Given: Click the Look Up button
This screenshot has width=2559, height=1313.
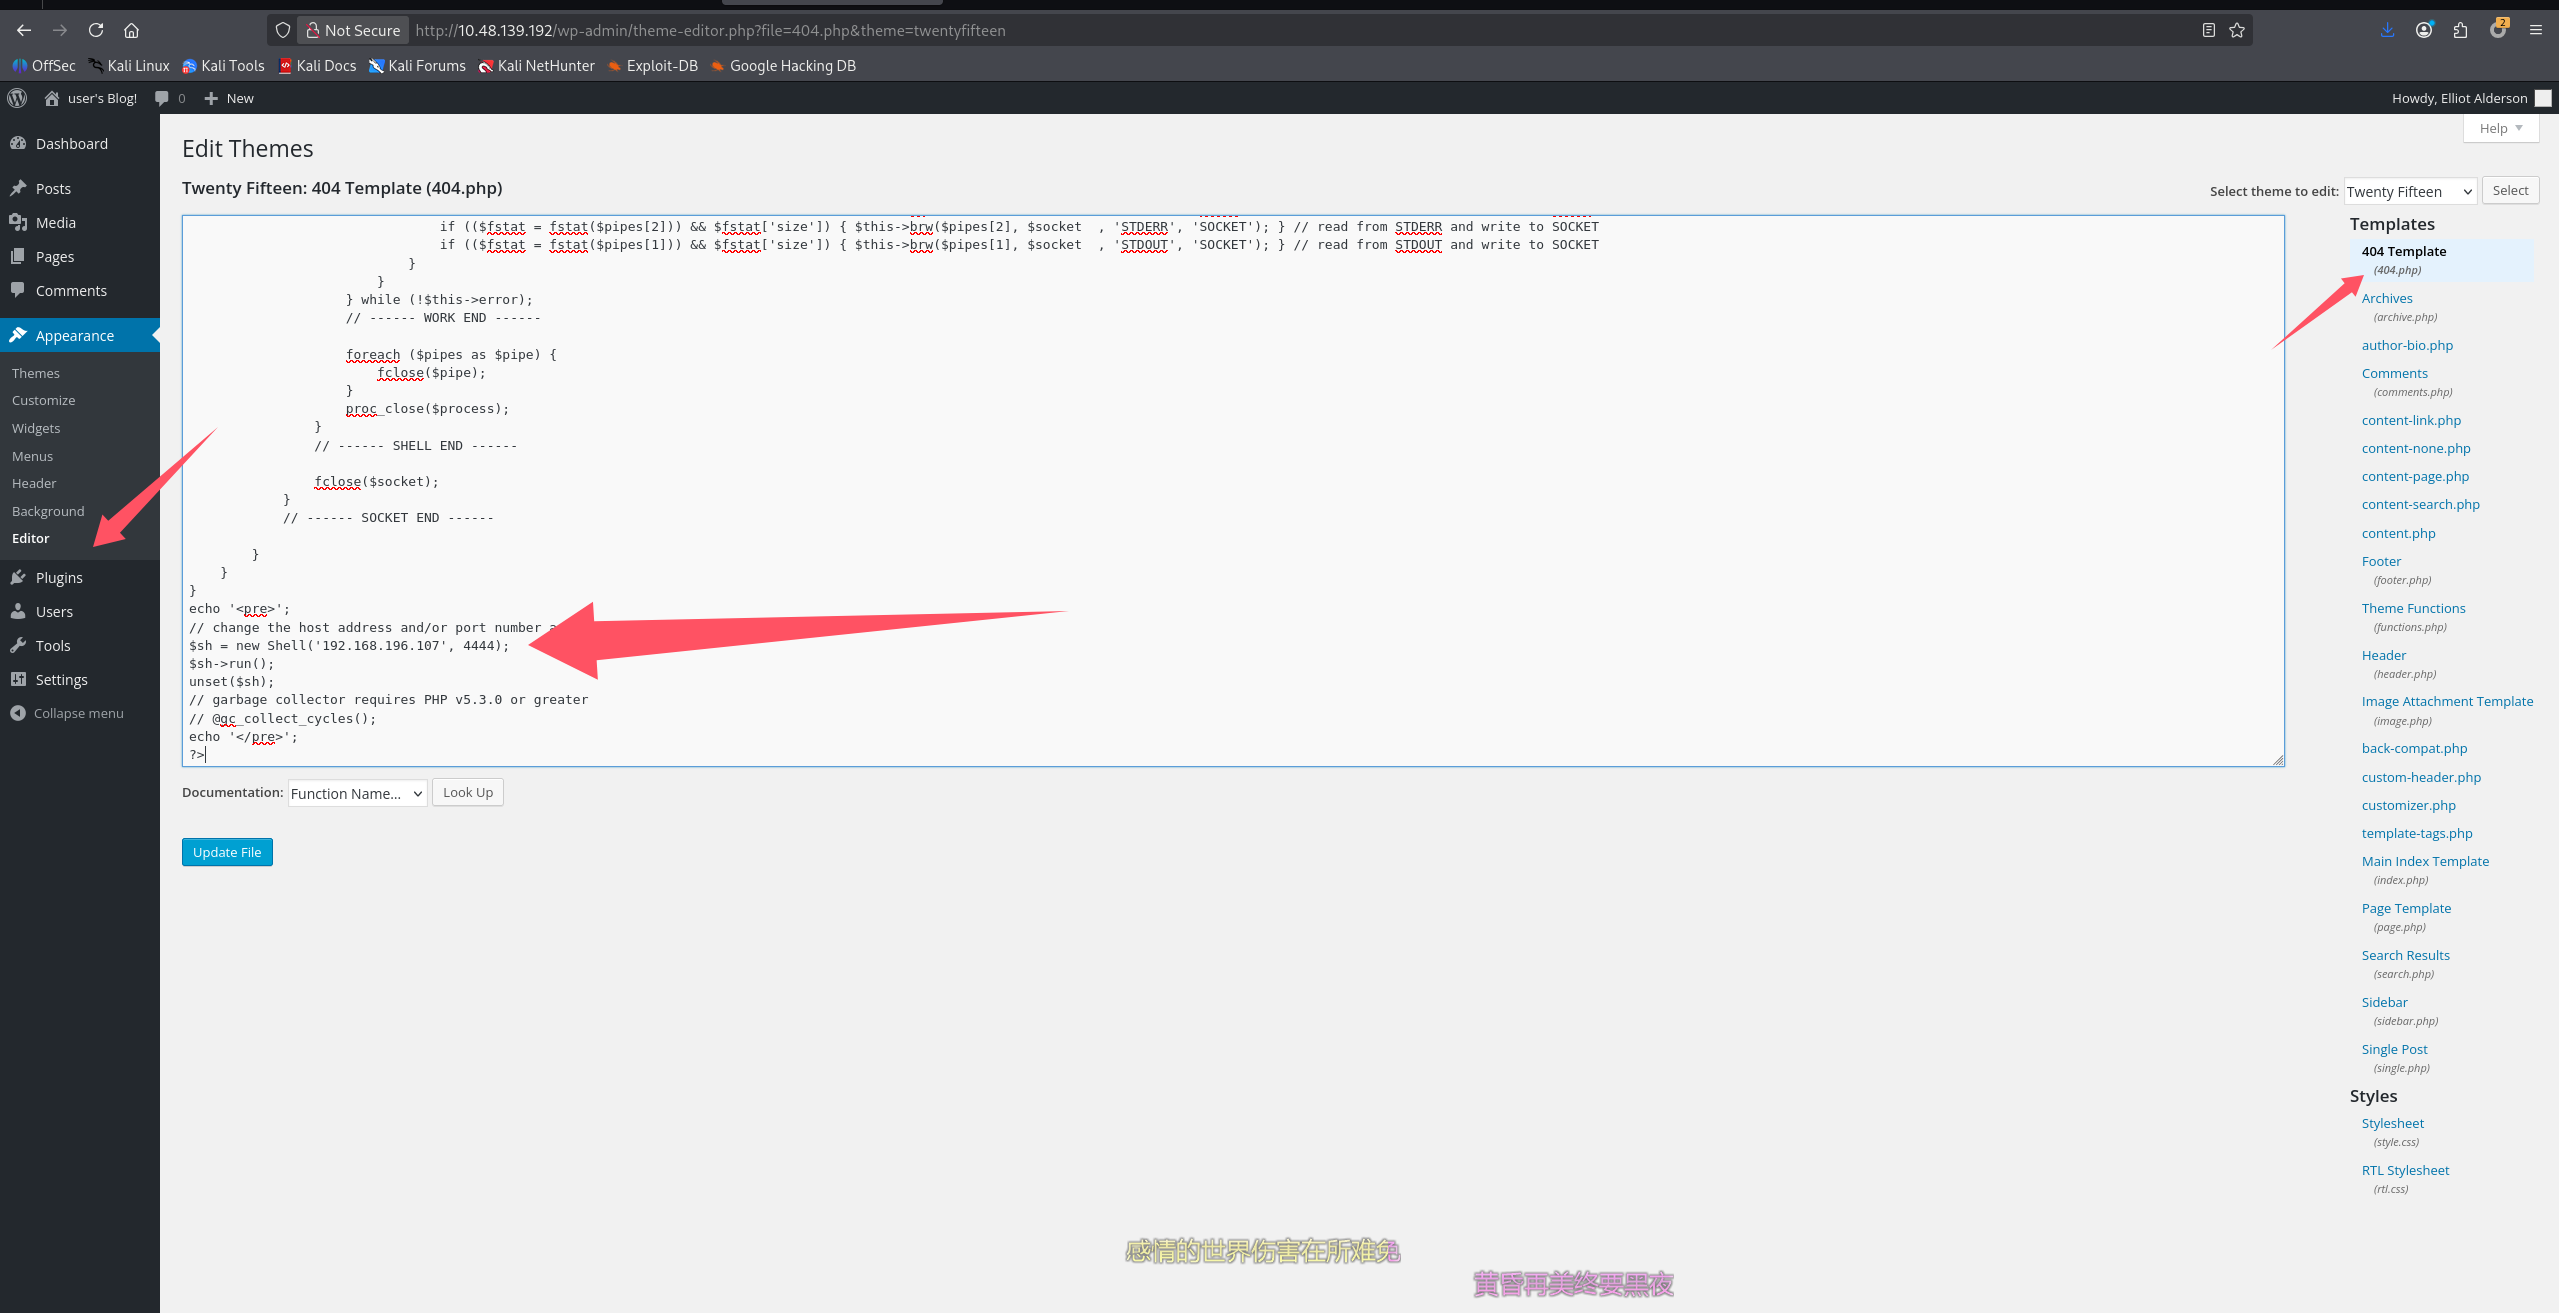Looking at the screenshot, I should point(467,792).
